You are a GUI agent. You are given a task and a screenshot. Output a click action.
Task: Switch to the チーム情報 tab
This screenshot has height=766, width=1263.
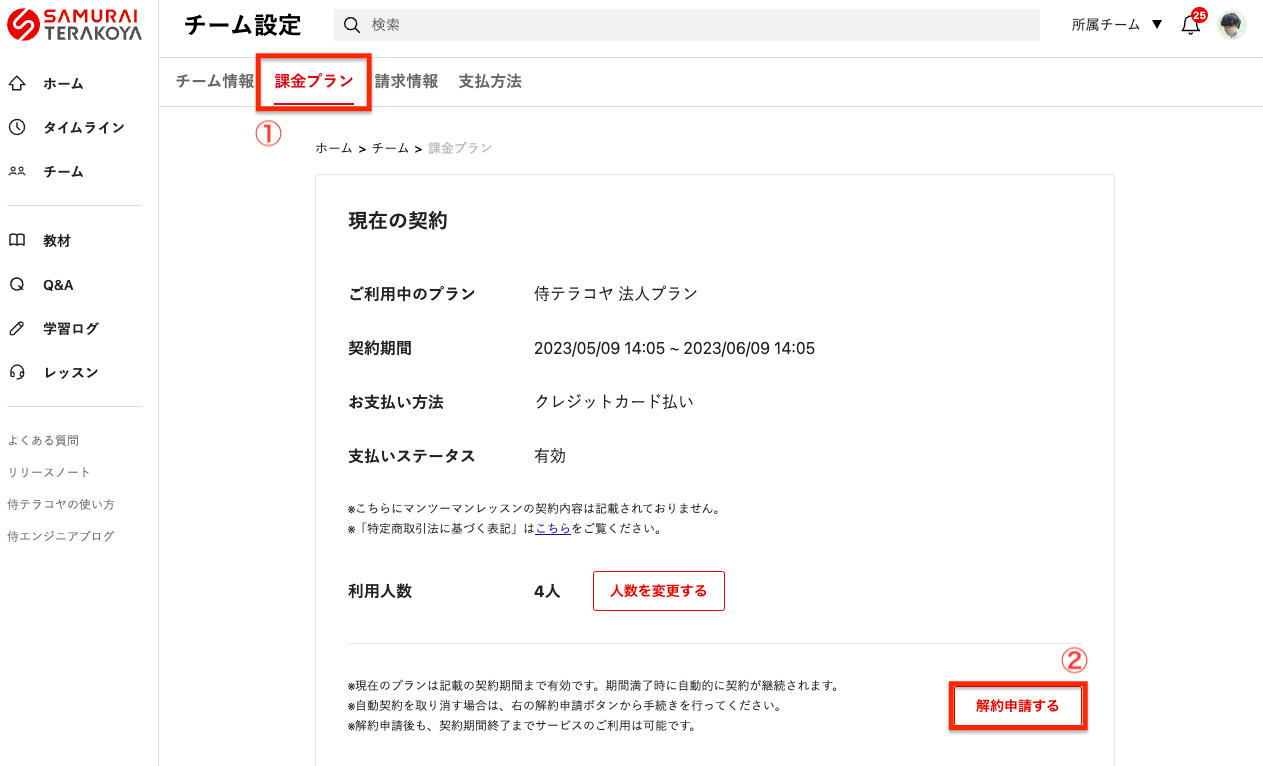(x=215, y=82)
